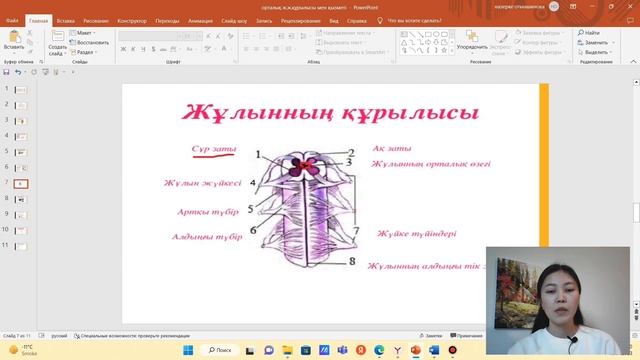
Task: Open the Файл (File) menu
Action: [x=12, y=20]
